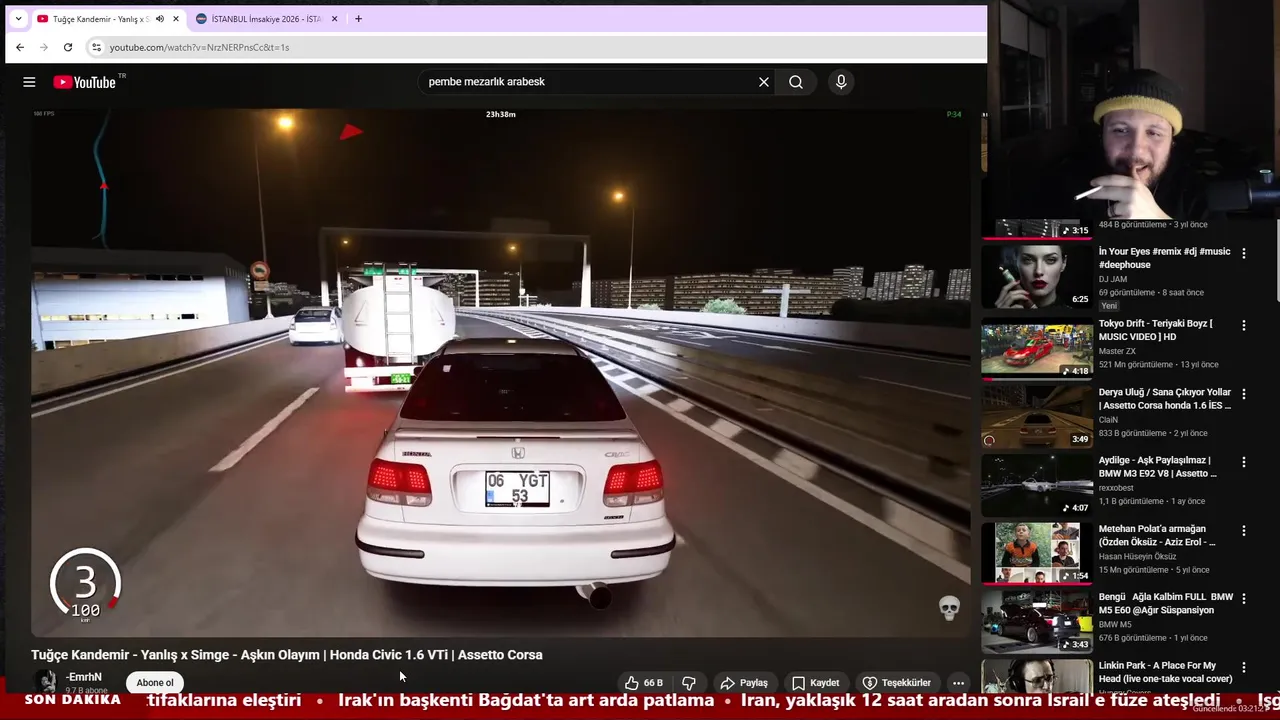Open options menu for Derya Uluğ video
The height and width of the screenshot is (720, 1280).
[1244, 394]
